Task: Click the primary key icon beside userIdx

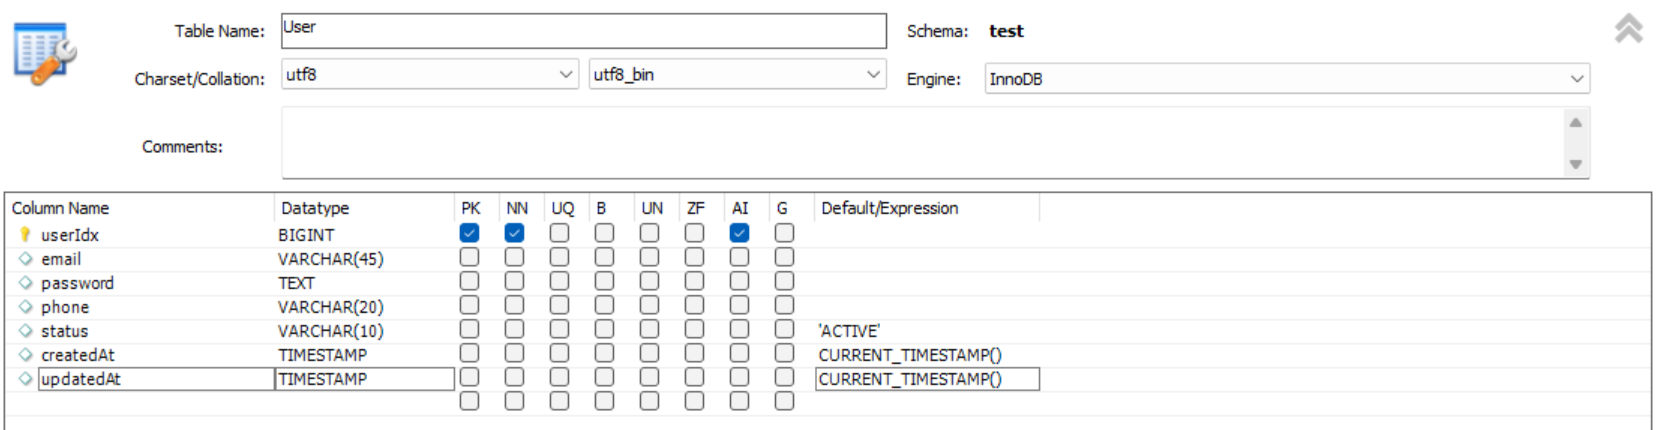Action: point(25,234)
